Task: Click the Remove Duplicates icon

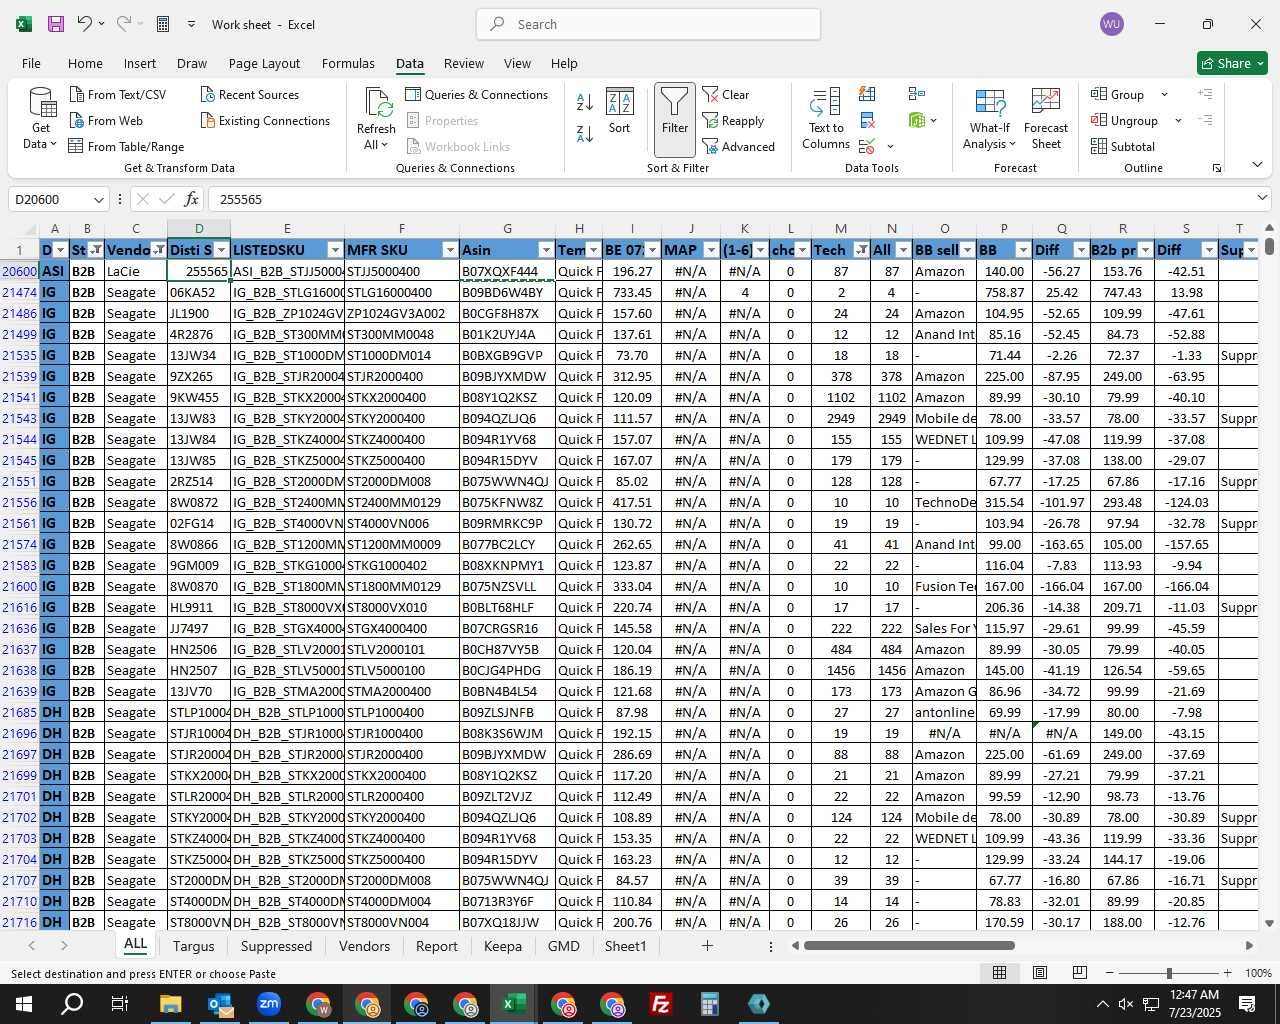Action: 867,120
